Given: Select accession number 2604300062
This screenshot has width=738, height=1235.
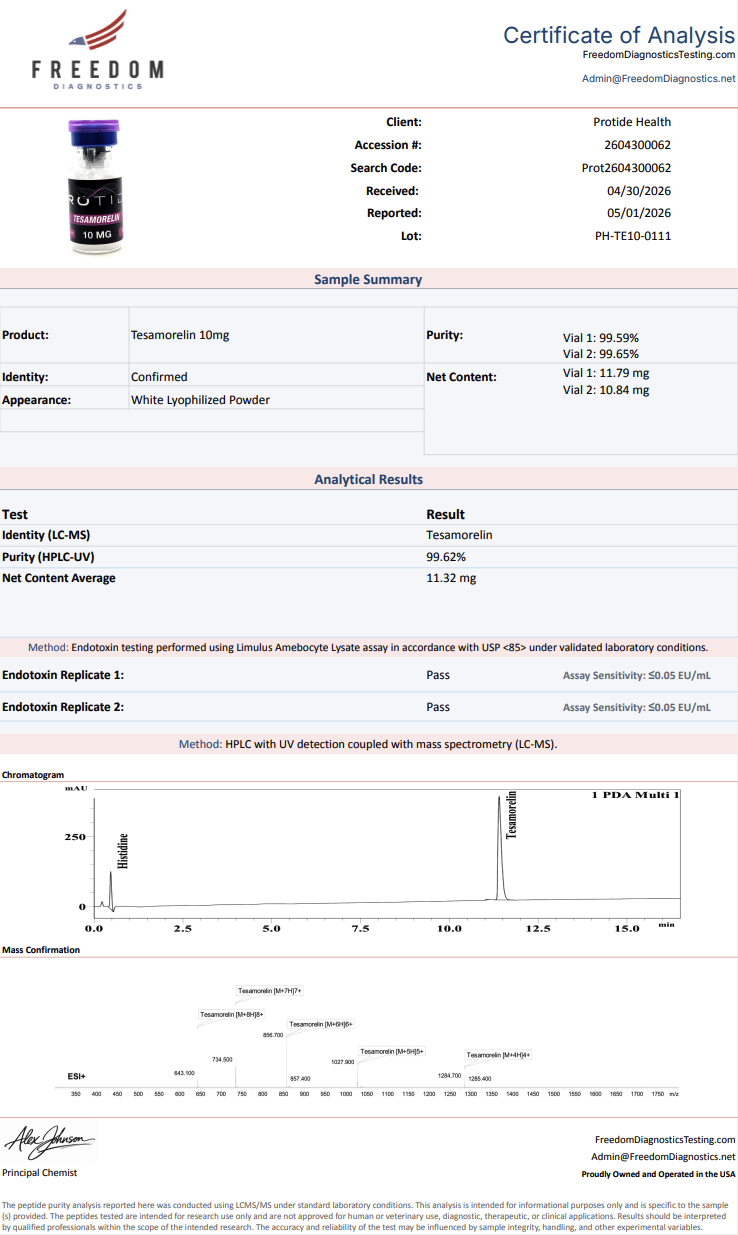Looking at the screenshot, I should coord(638,145).
